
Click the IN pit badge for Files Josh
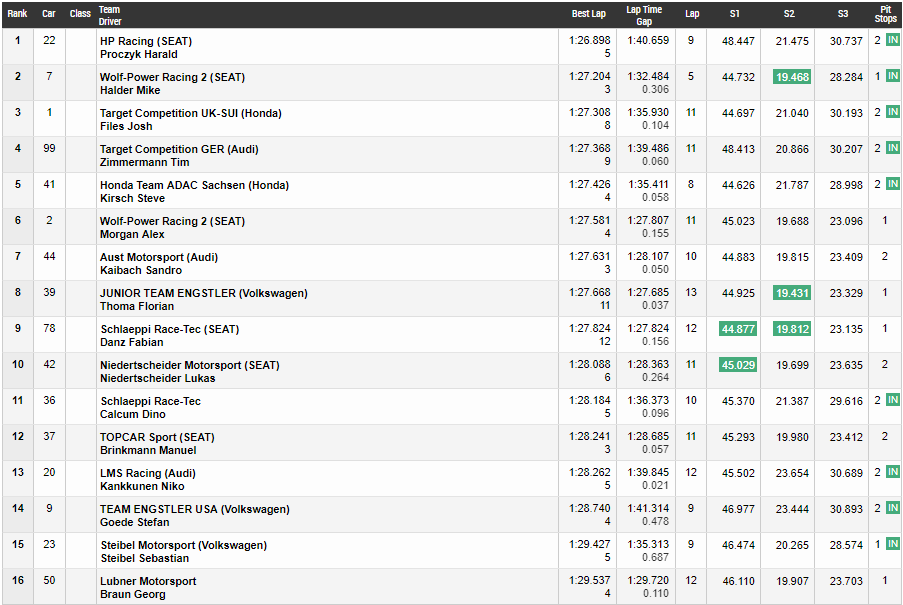click(x=893, y=112)
